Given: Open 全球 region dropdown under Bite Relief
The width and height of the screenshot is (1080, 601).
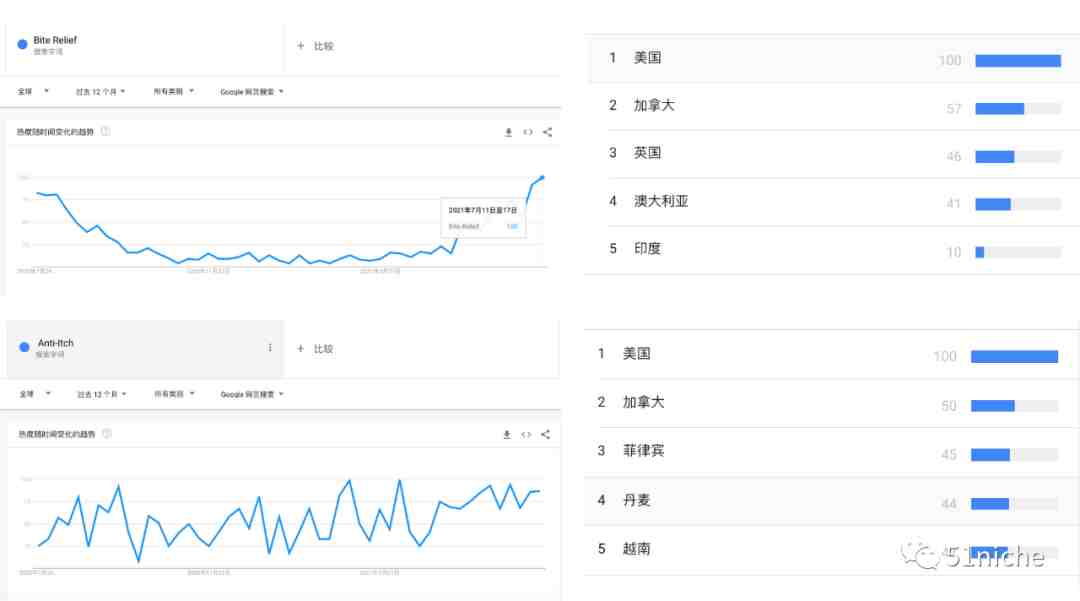Looking at the screenshot, I should 33,91.
